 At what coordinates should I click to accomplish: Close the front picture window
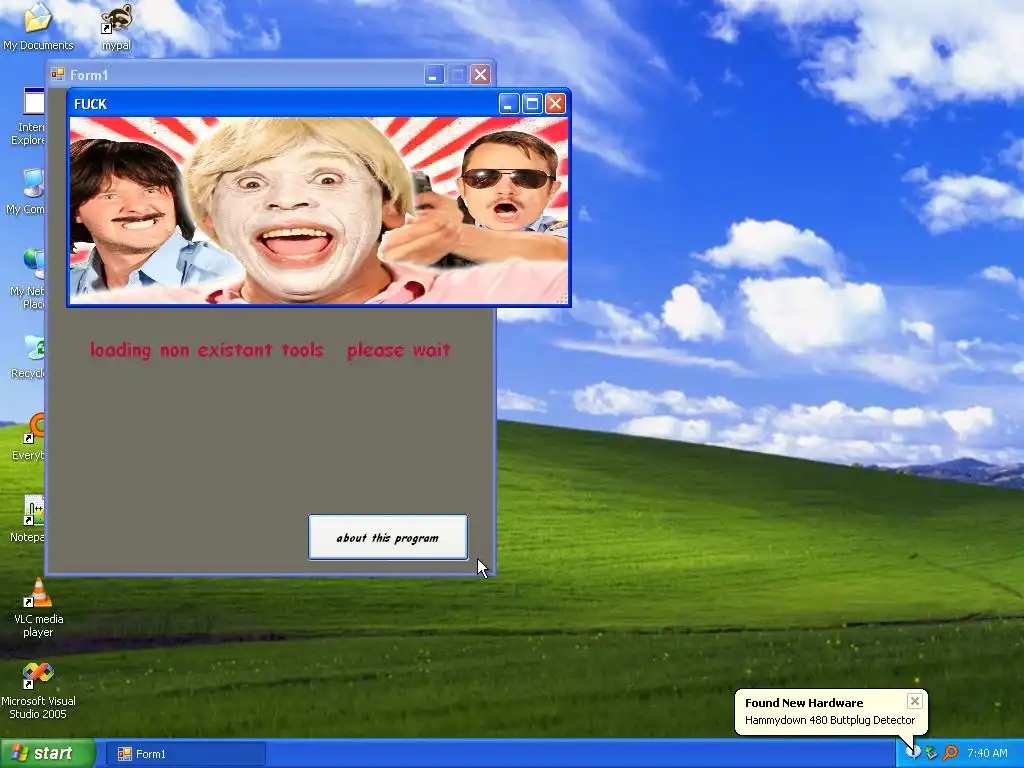[x=555, y=103]
